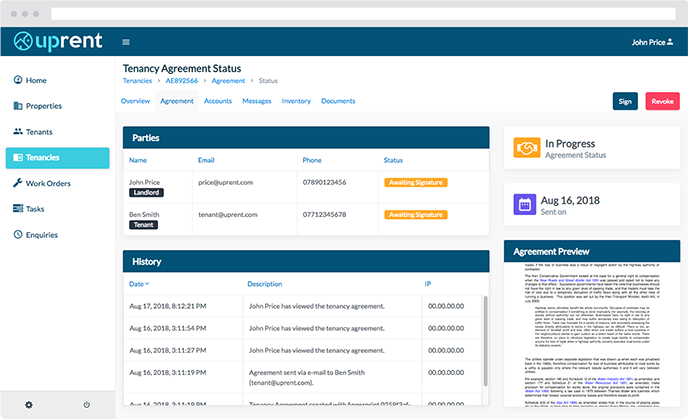This screenshot has height=419, width=688.
Task: Open the Overview tab
Action: pyautogui.click(x=135, y=101)
